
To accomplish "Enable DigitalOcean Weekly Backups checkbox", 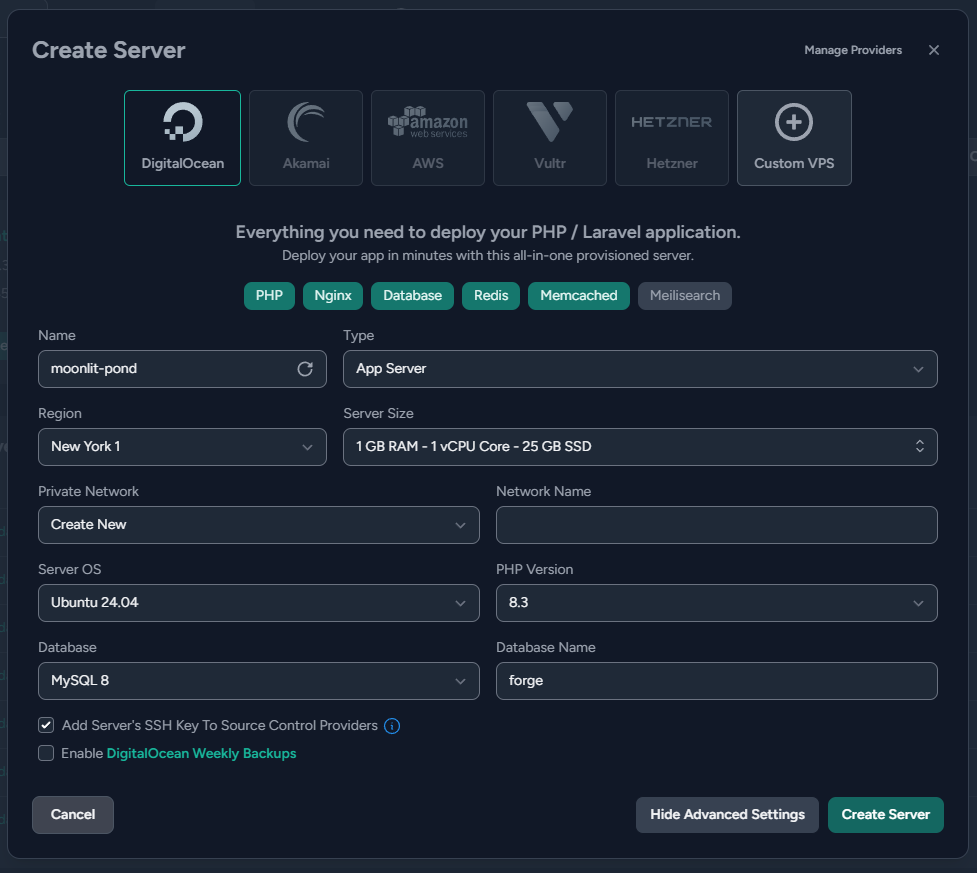I will point(46,753).
